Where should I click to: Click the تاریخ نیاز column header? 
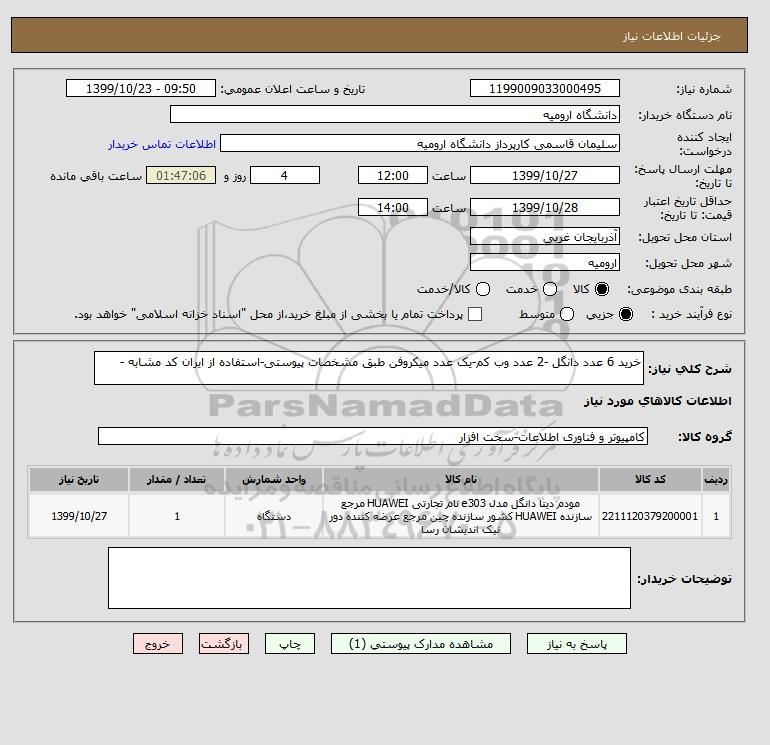(x=79, y=479)
